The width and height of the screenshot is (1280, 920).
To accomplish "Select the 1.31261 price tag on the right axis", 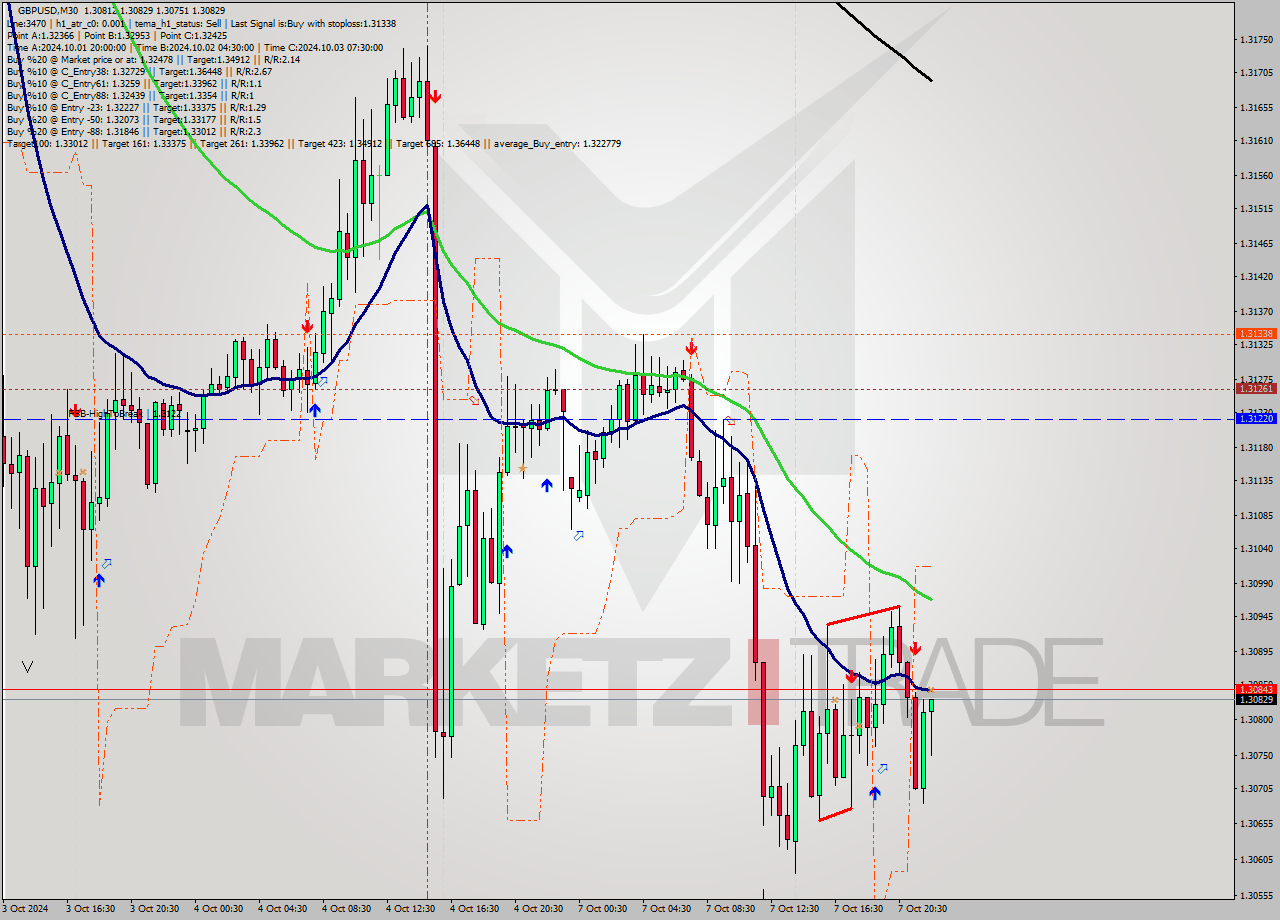I will coord(1255,388).
